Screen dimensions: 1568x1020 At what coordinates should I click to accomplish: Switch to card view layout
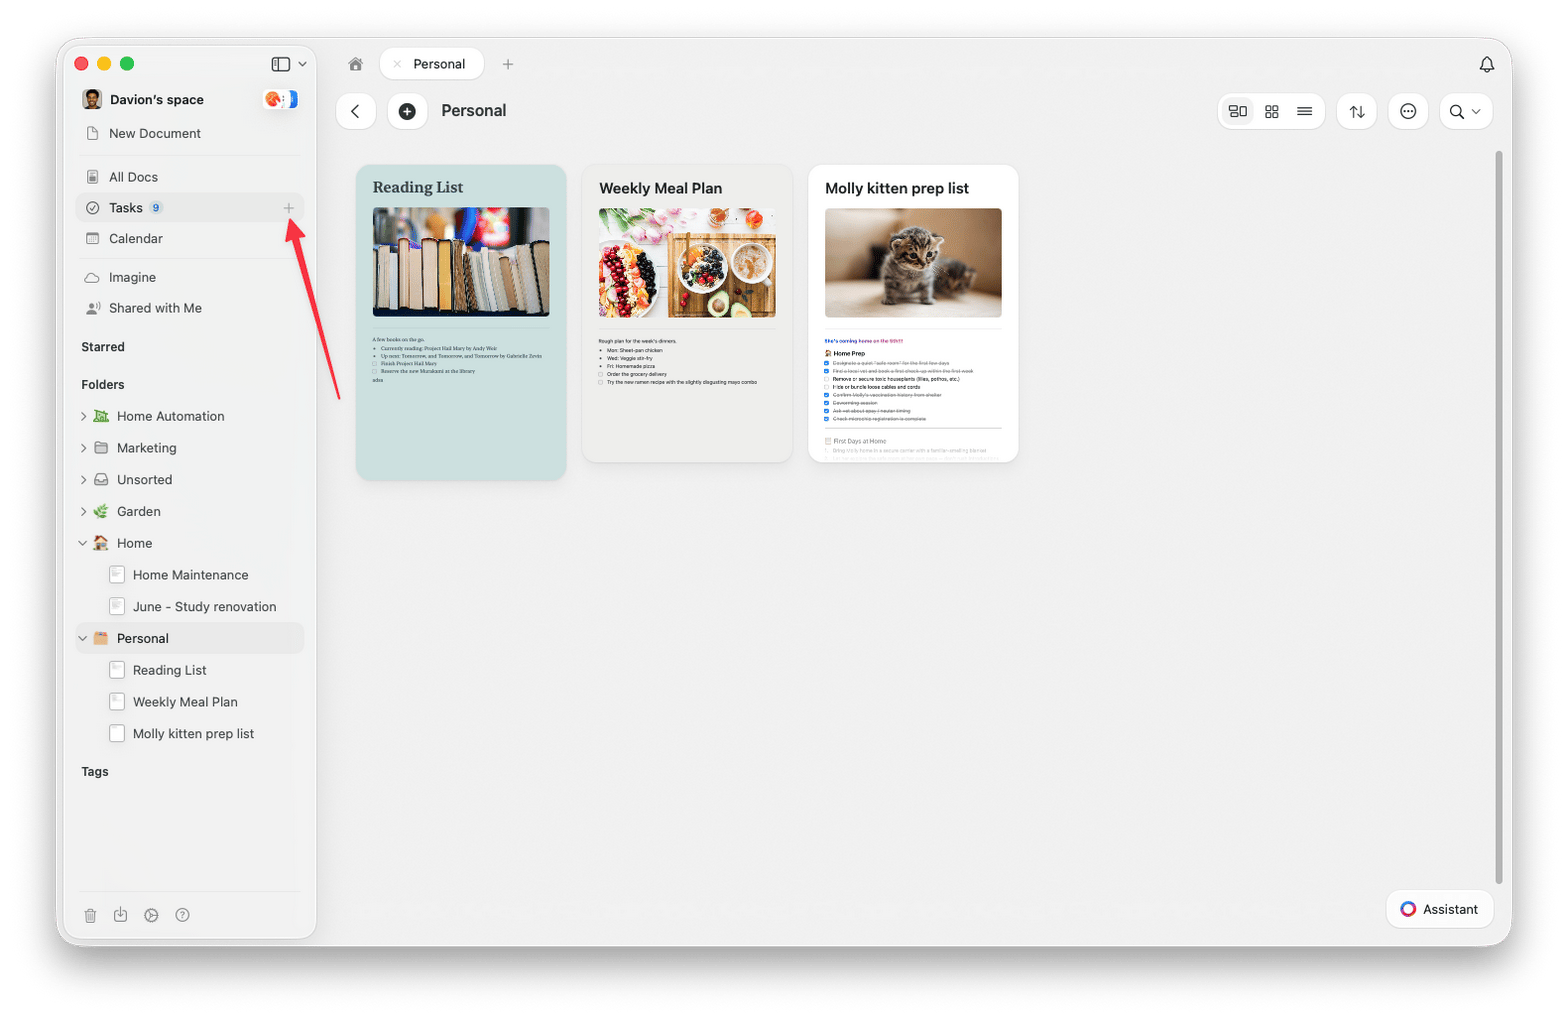[1238, 112]
